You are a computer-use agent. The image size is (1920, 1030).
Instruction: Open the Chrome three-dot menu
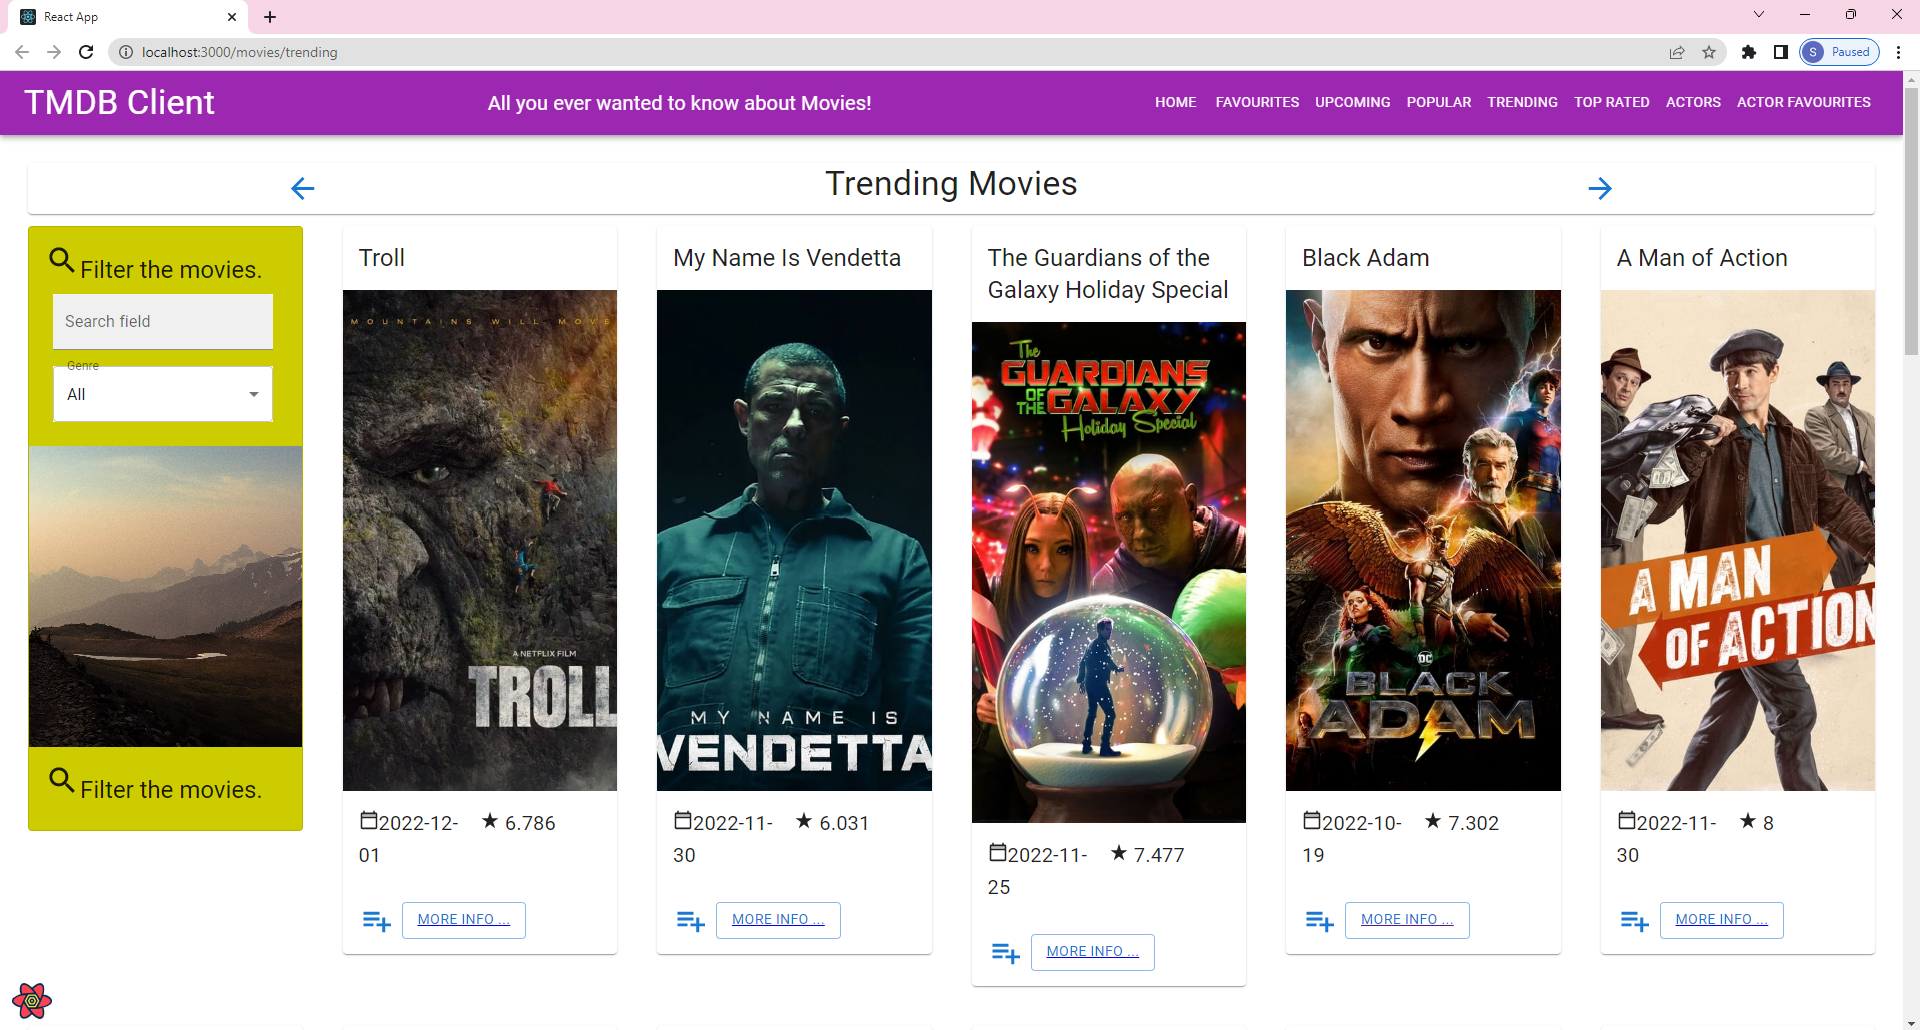1898,52
